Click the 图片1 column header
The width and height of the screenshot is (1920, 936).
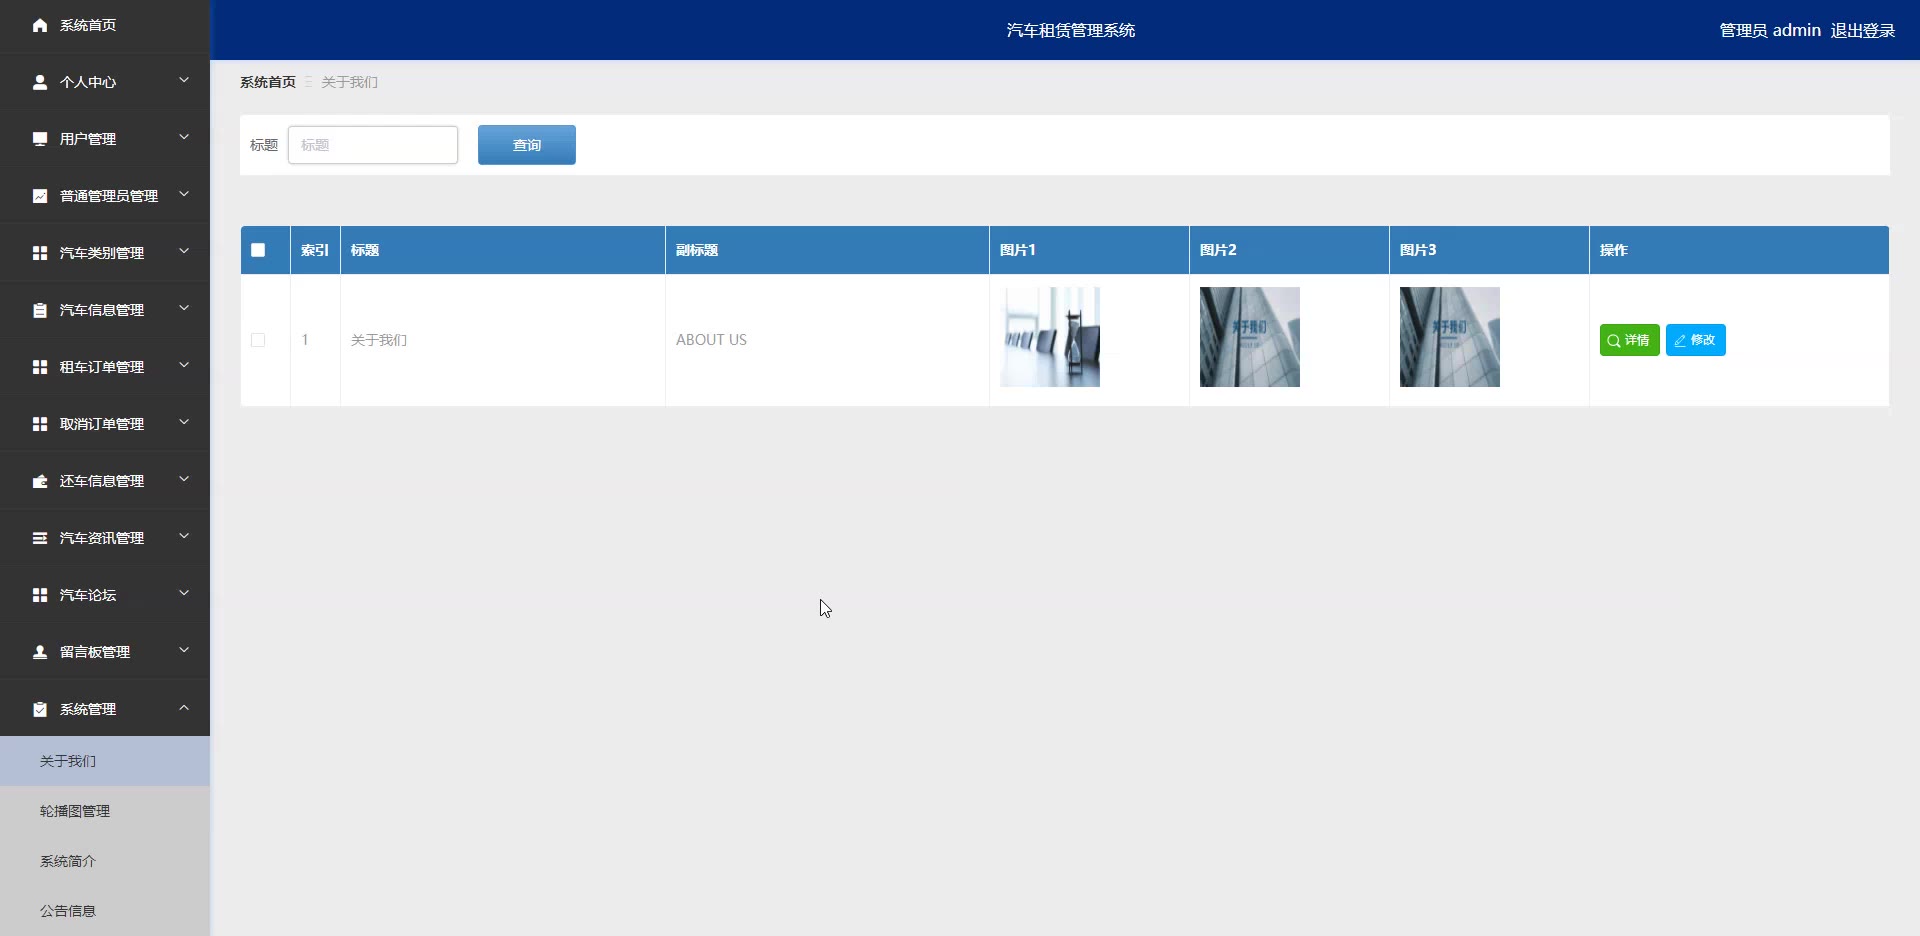pyautogui.click(x=1089, y=250)
